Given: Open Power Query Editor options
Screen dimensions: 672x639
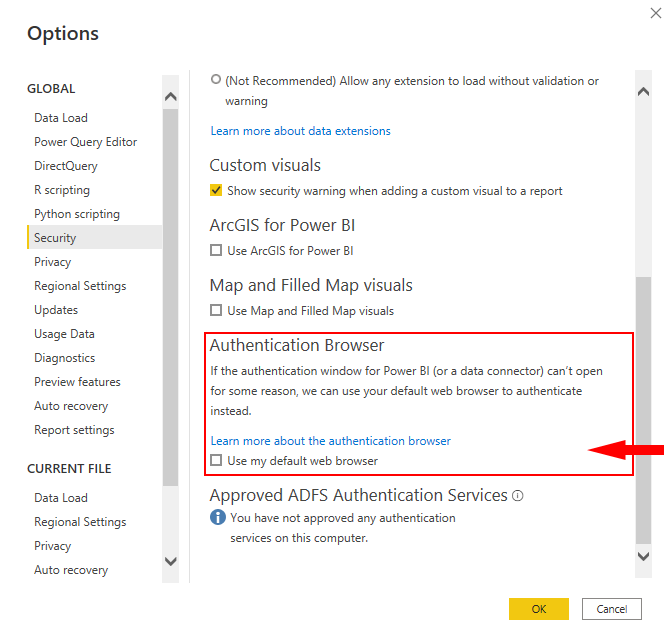Looking at the screenshot, I should [x=85, y=142].
